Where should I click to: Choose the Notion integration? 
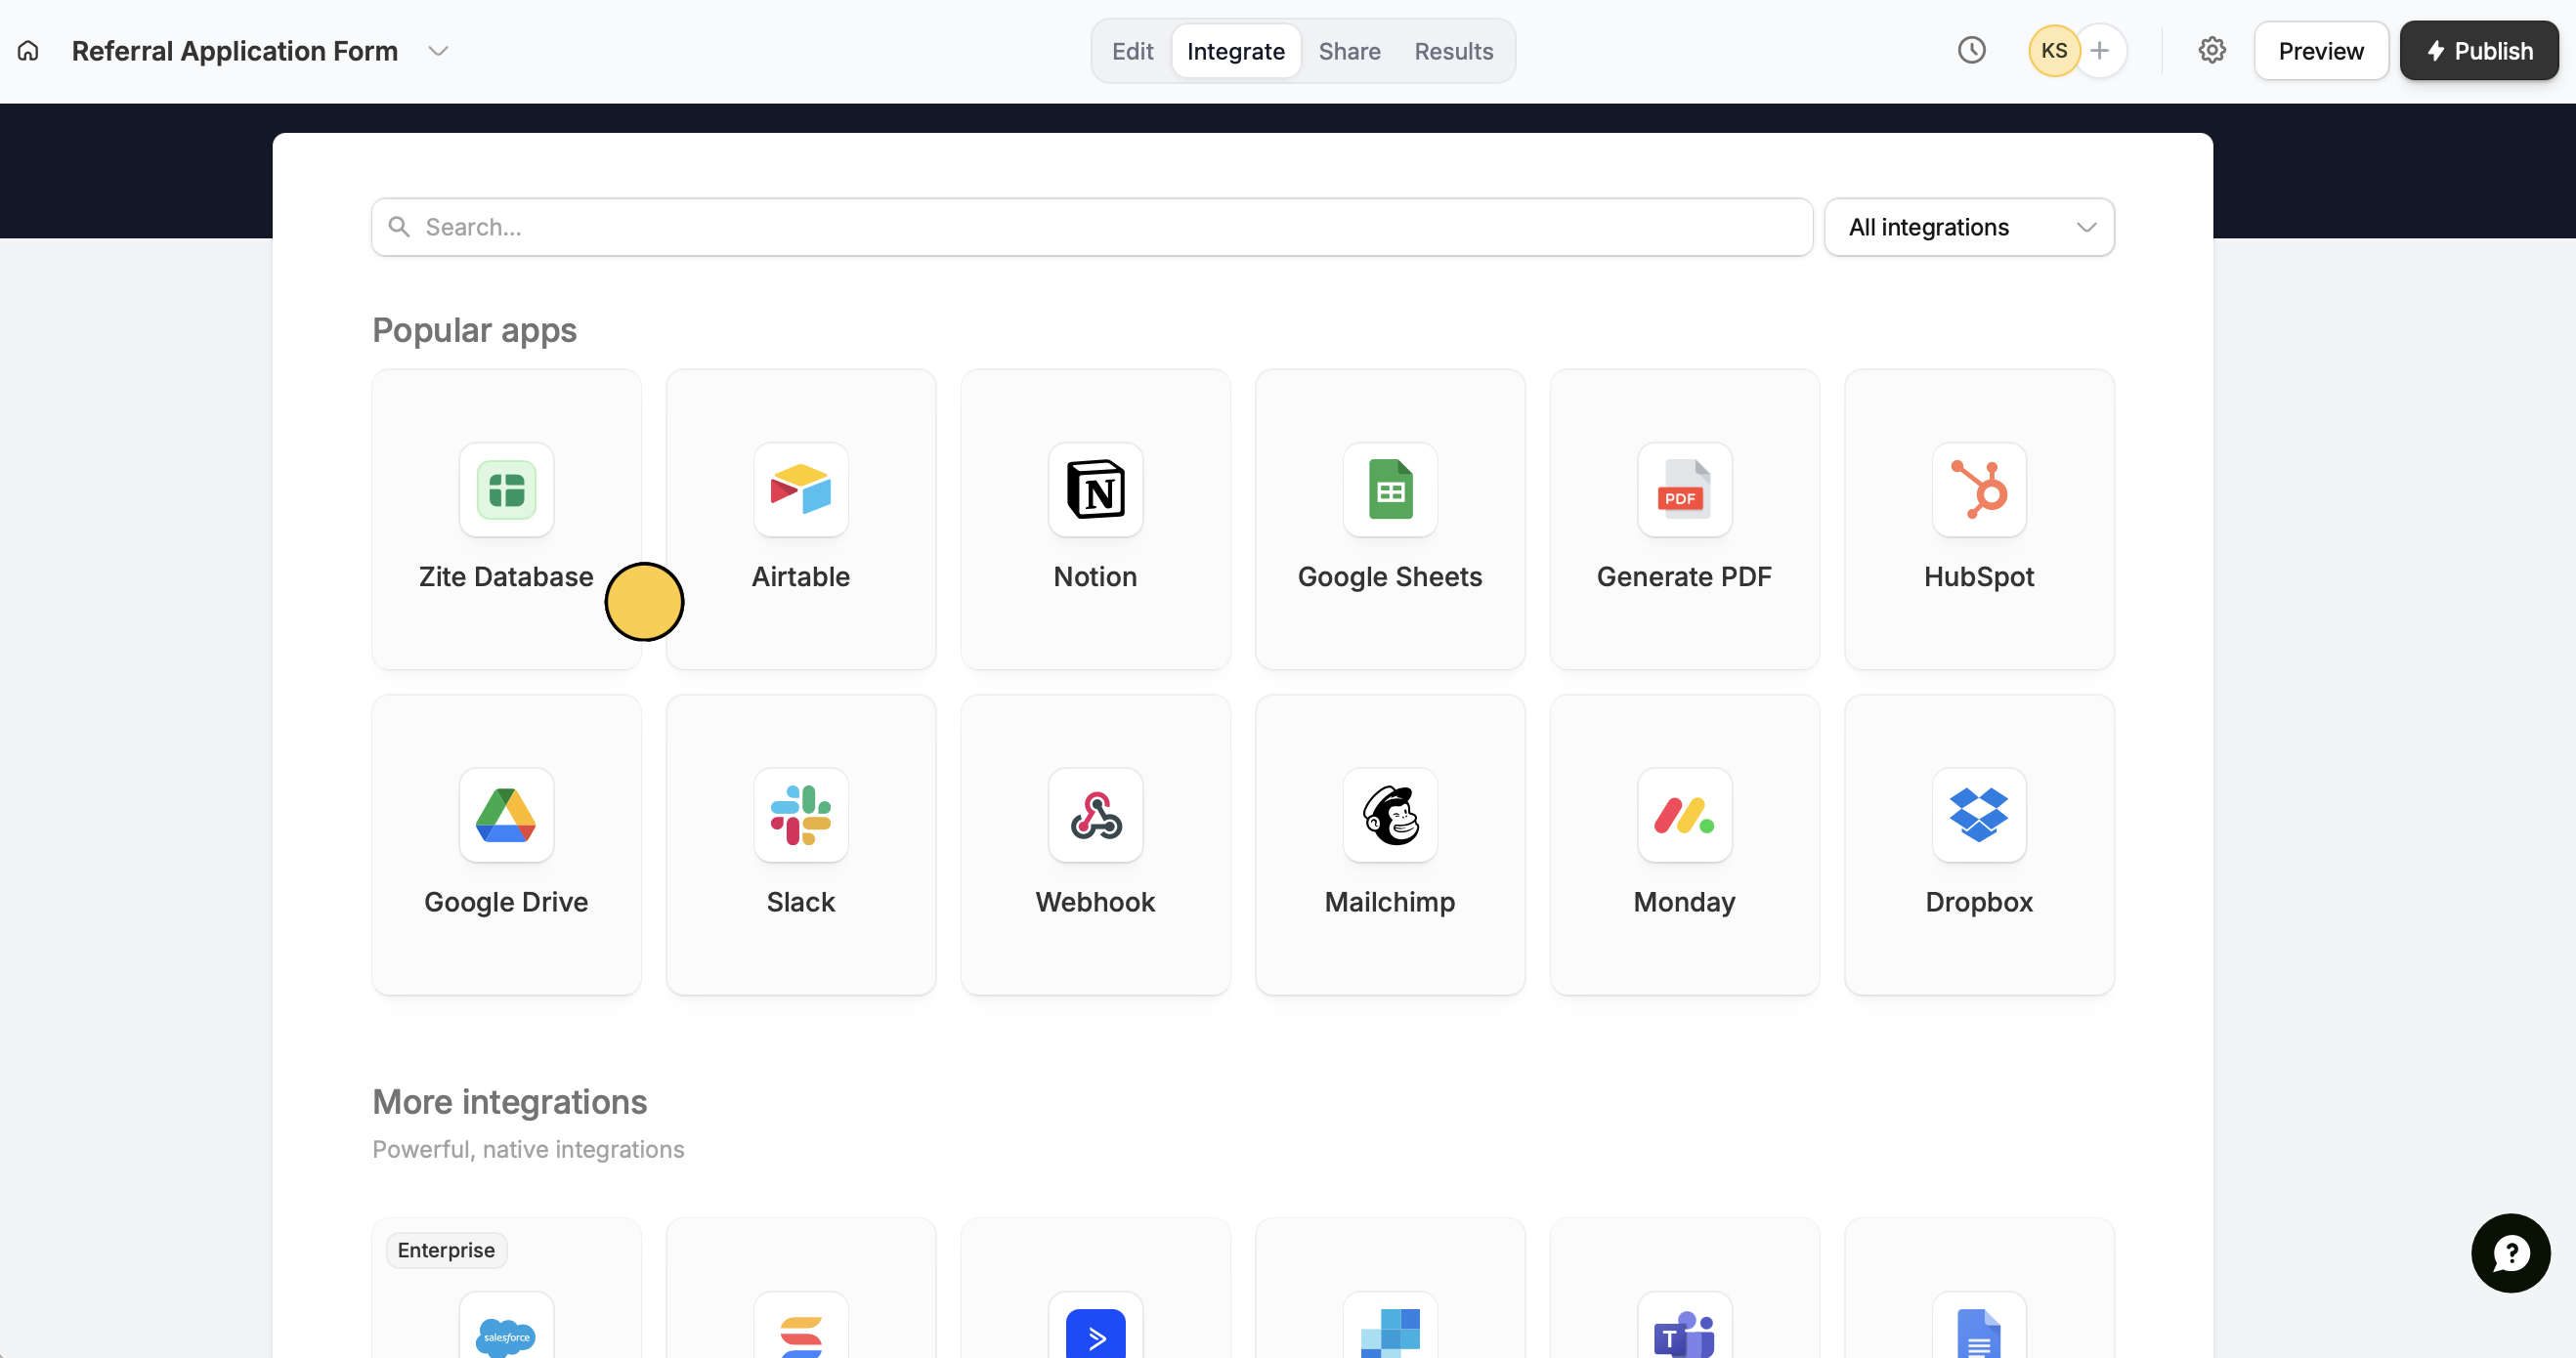click(x=1095, y=519)
